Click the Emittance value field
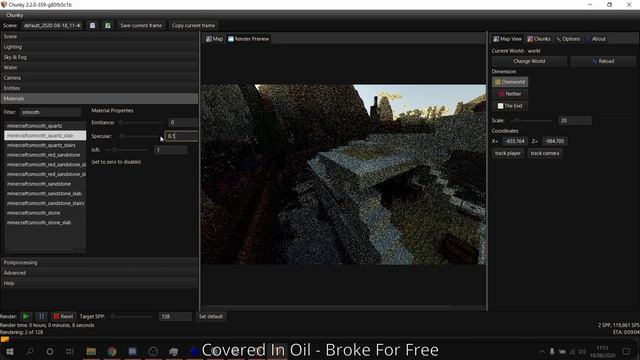640x360 pixels. pyautogui.click(x=183, y=122)
